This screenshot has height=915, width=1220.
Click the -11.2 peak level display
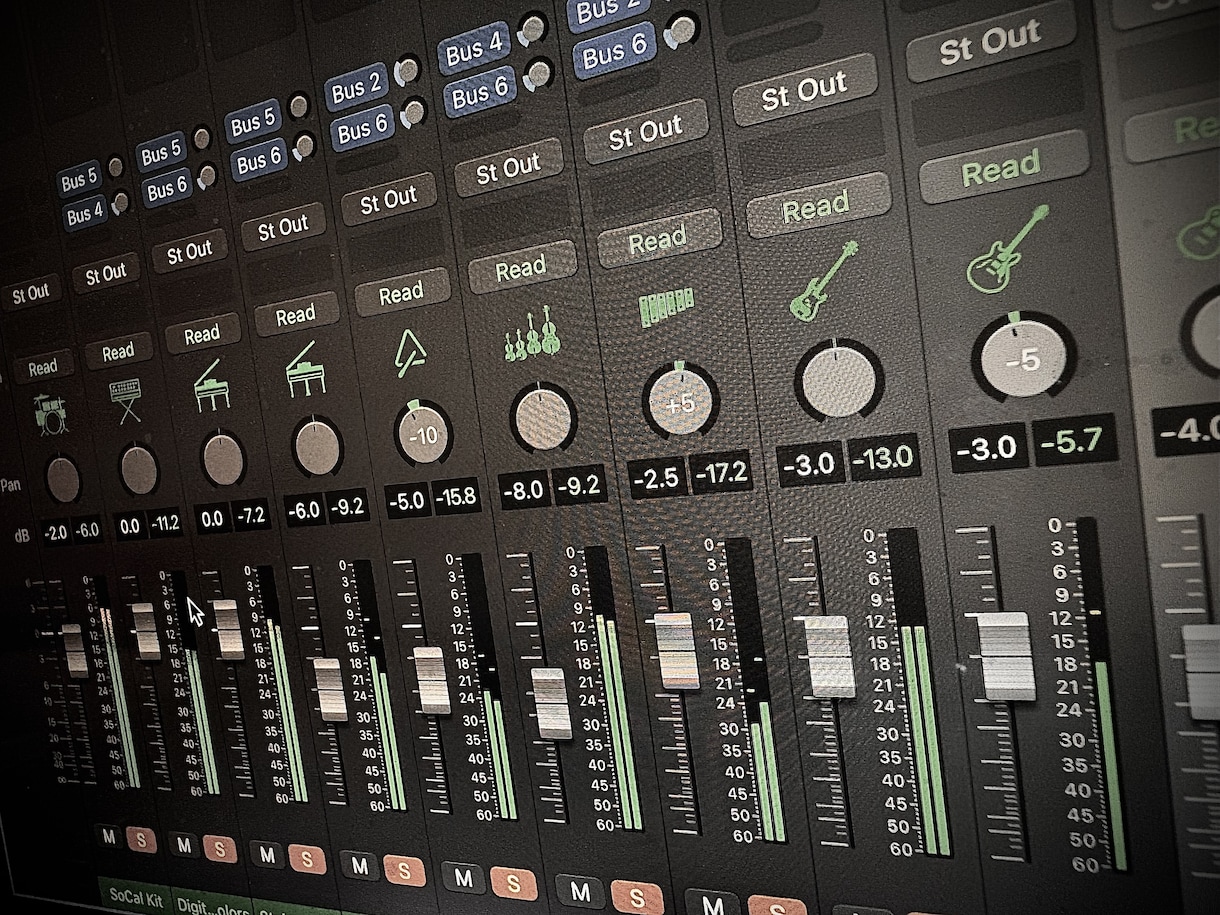[167, 522]
